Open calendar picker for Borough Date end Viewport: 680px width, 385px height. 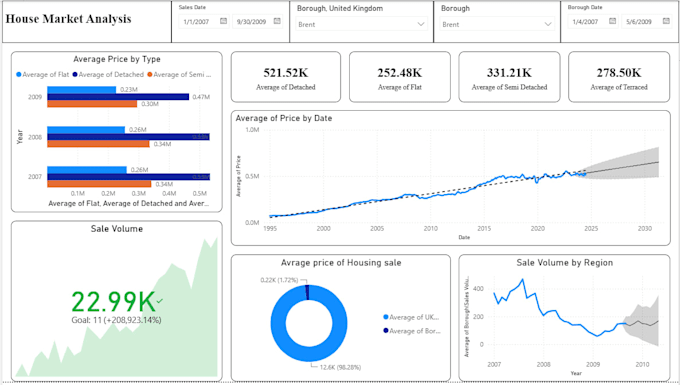[666, 21]
